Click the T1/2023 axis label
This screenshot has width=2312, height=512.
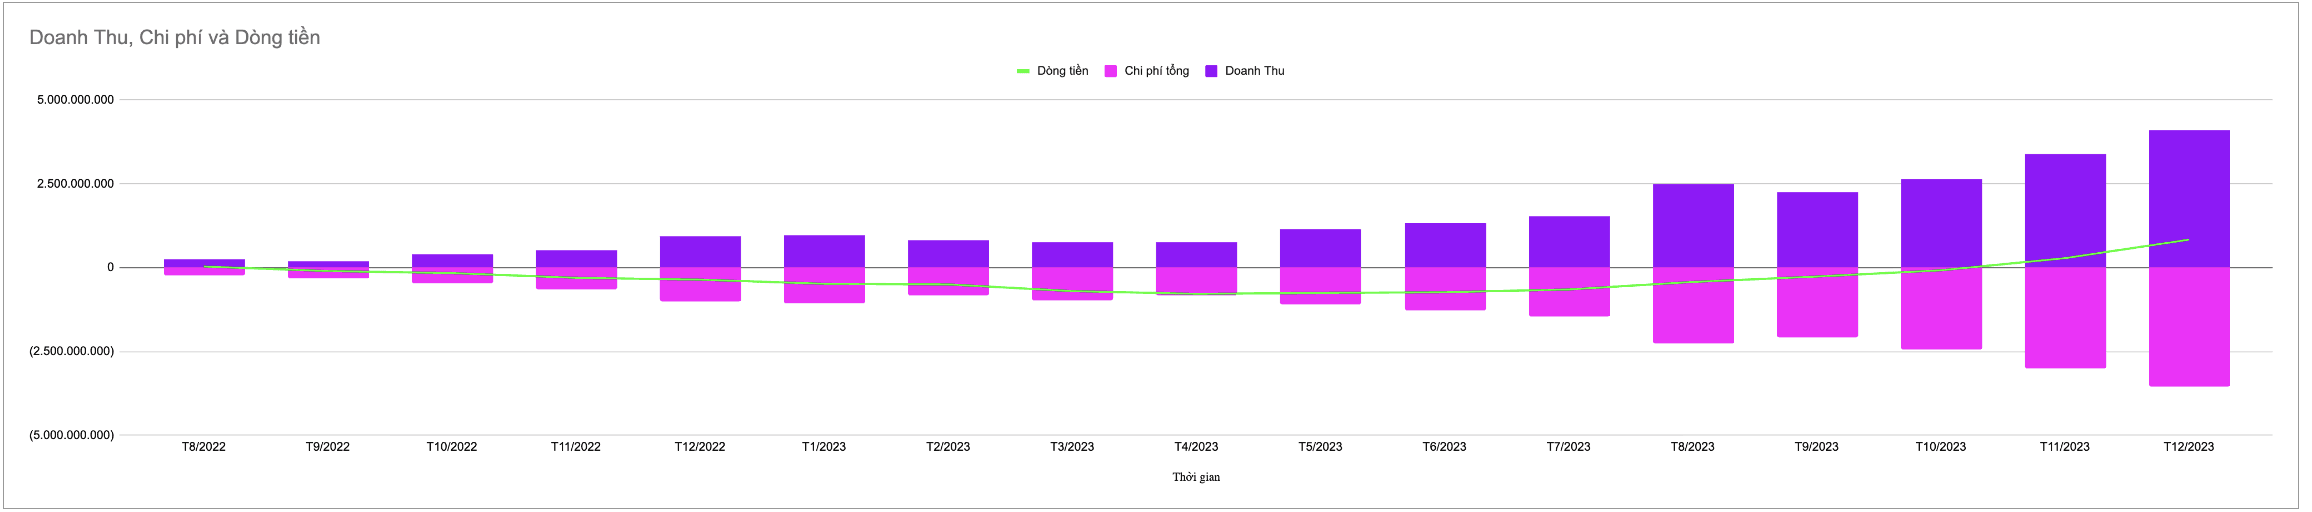pyautogui.click(x=824, y=447)
